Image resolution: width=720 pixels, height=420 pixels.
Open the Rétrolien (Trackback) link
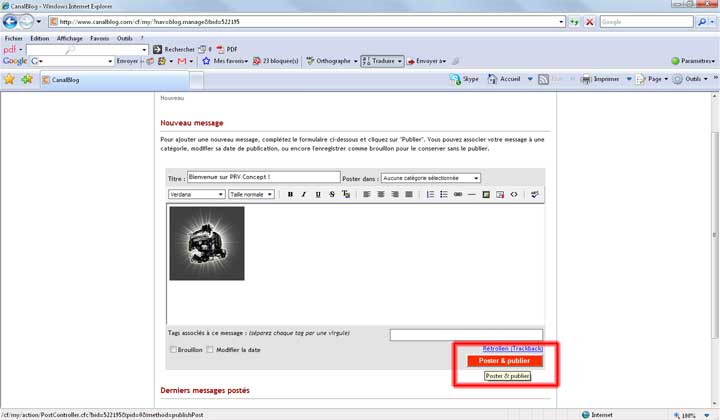point(512,349)
